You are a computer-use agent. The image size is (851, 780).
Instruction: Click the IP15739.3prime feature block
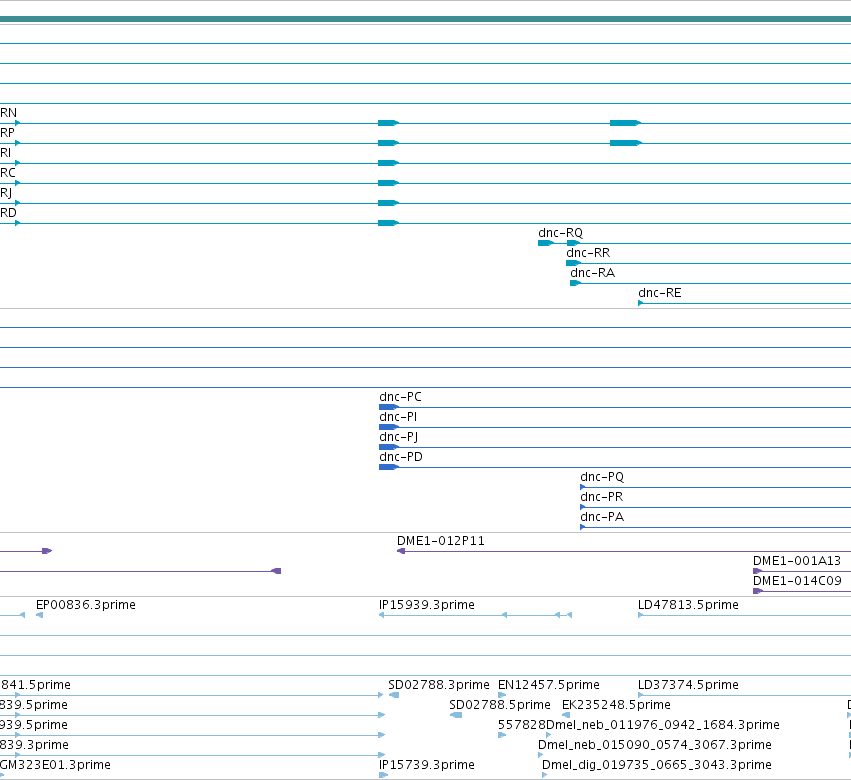pos(383,775)
